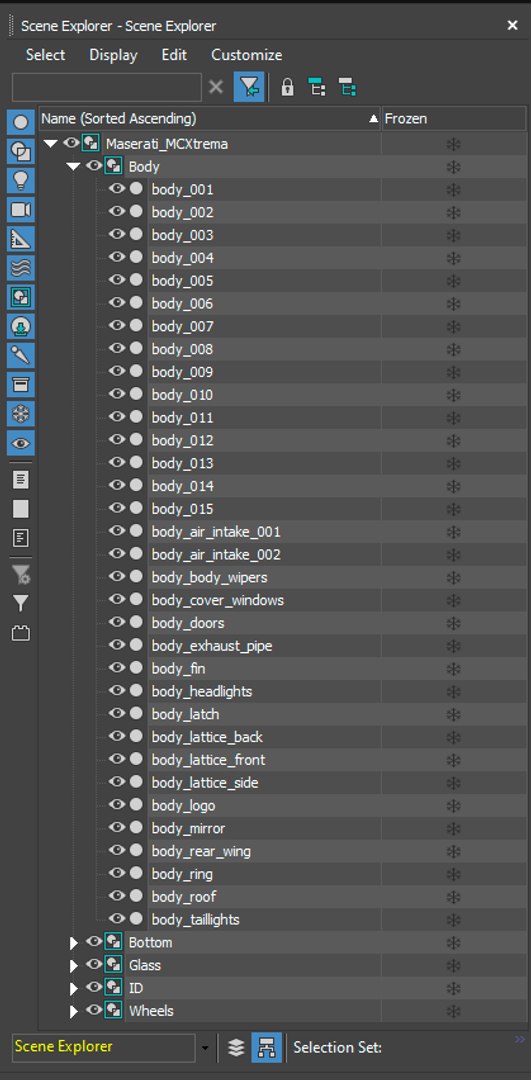The width and height of the screenshot is (531, 1080).
Task: Switch to Sort by Layer mode icon
Action: pyautogui.click(x=236, y=1048)
